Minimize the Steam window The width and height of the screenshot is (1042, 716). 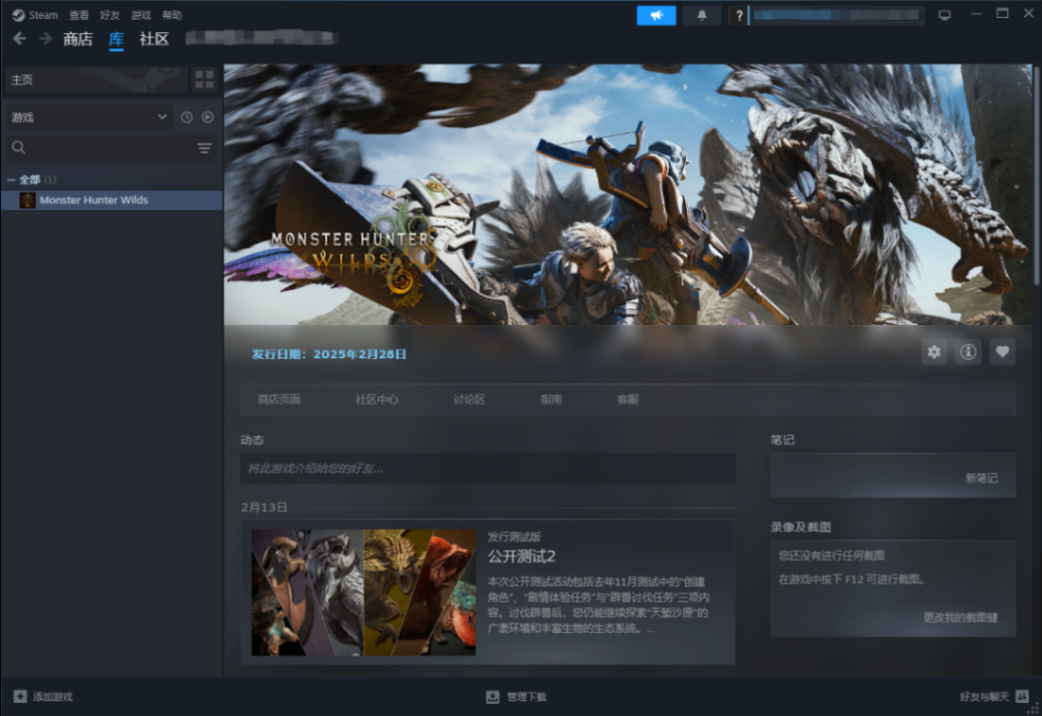click(976, 14)
